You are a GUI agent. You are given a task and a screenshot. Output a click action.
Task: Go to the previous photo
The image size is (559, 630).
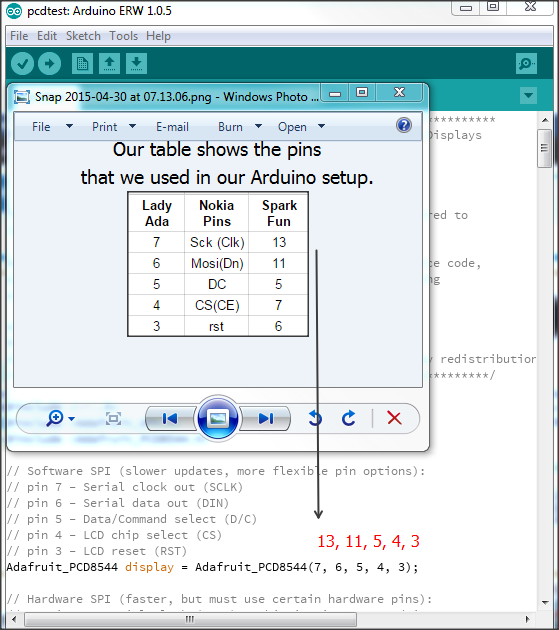pyautogui.click(x=170, y=419)
